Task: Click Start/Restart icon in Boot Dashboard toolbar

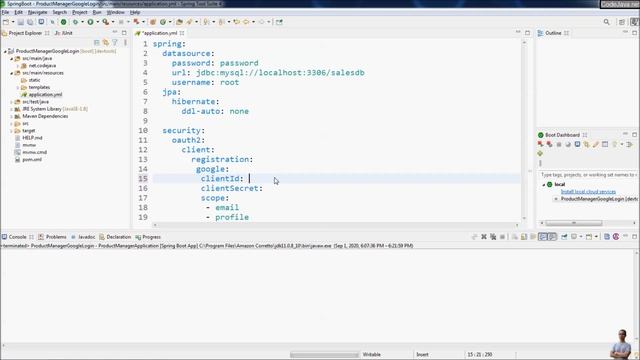Action: tap(540, 144)
